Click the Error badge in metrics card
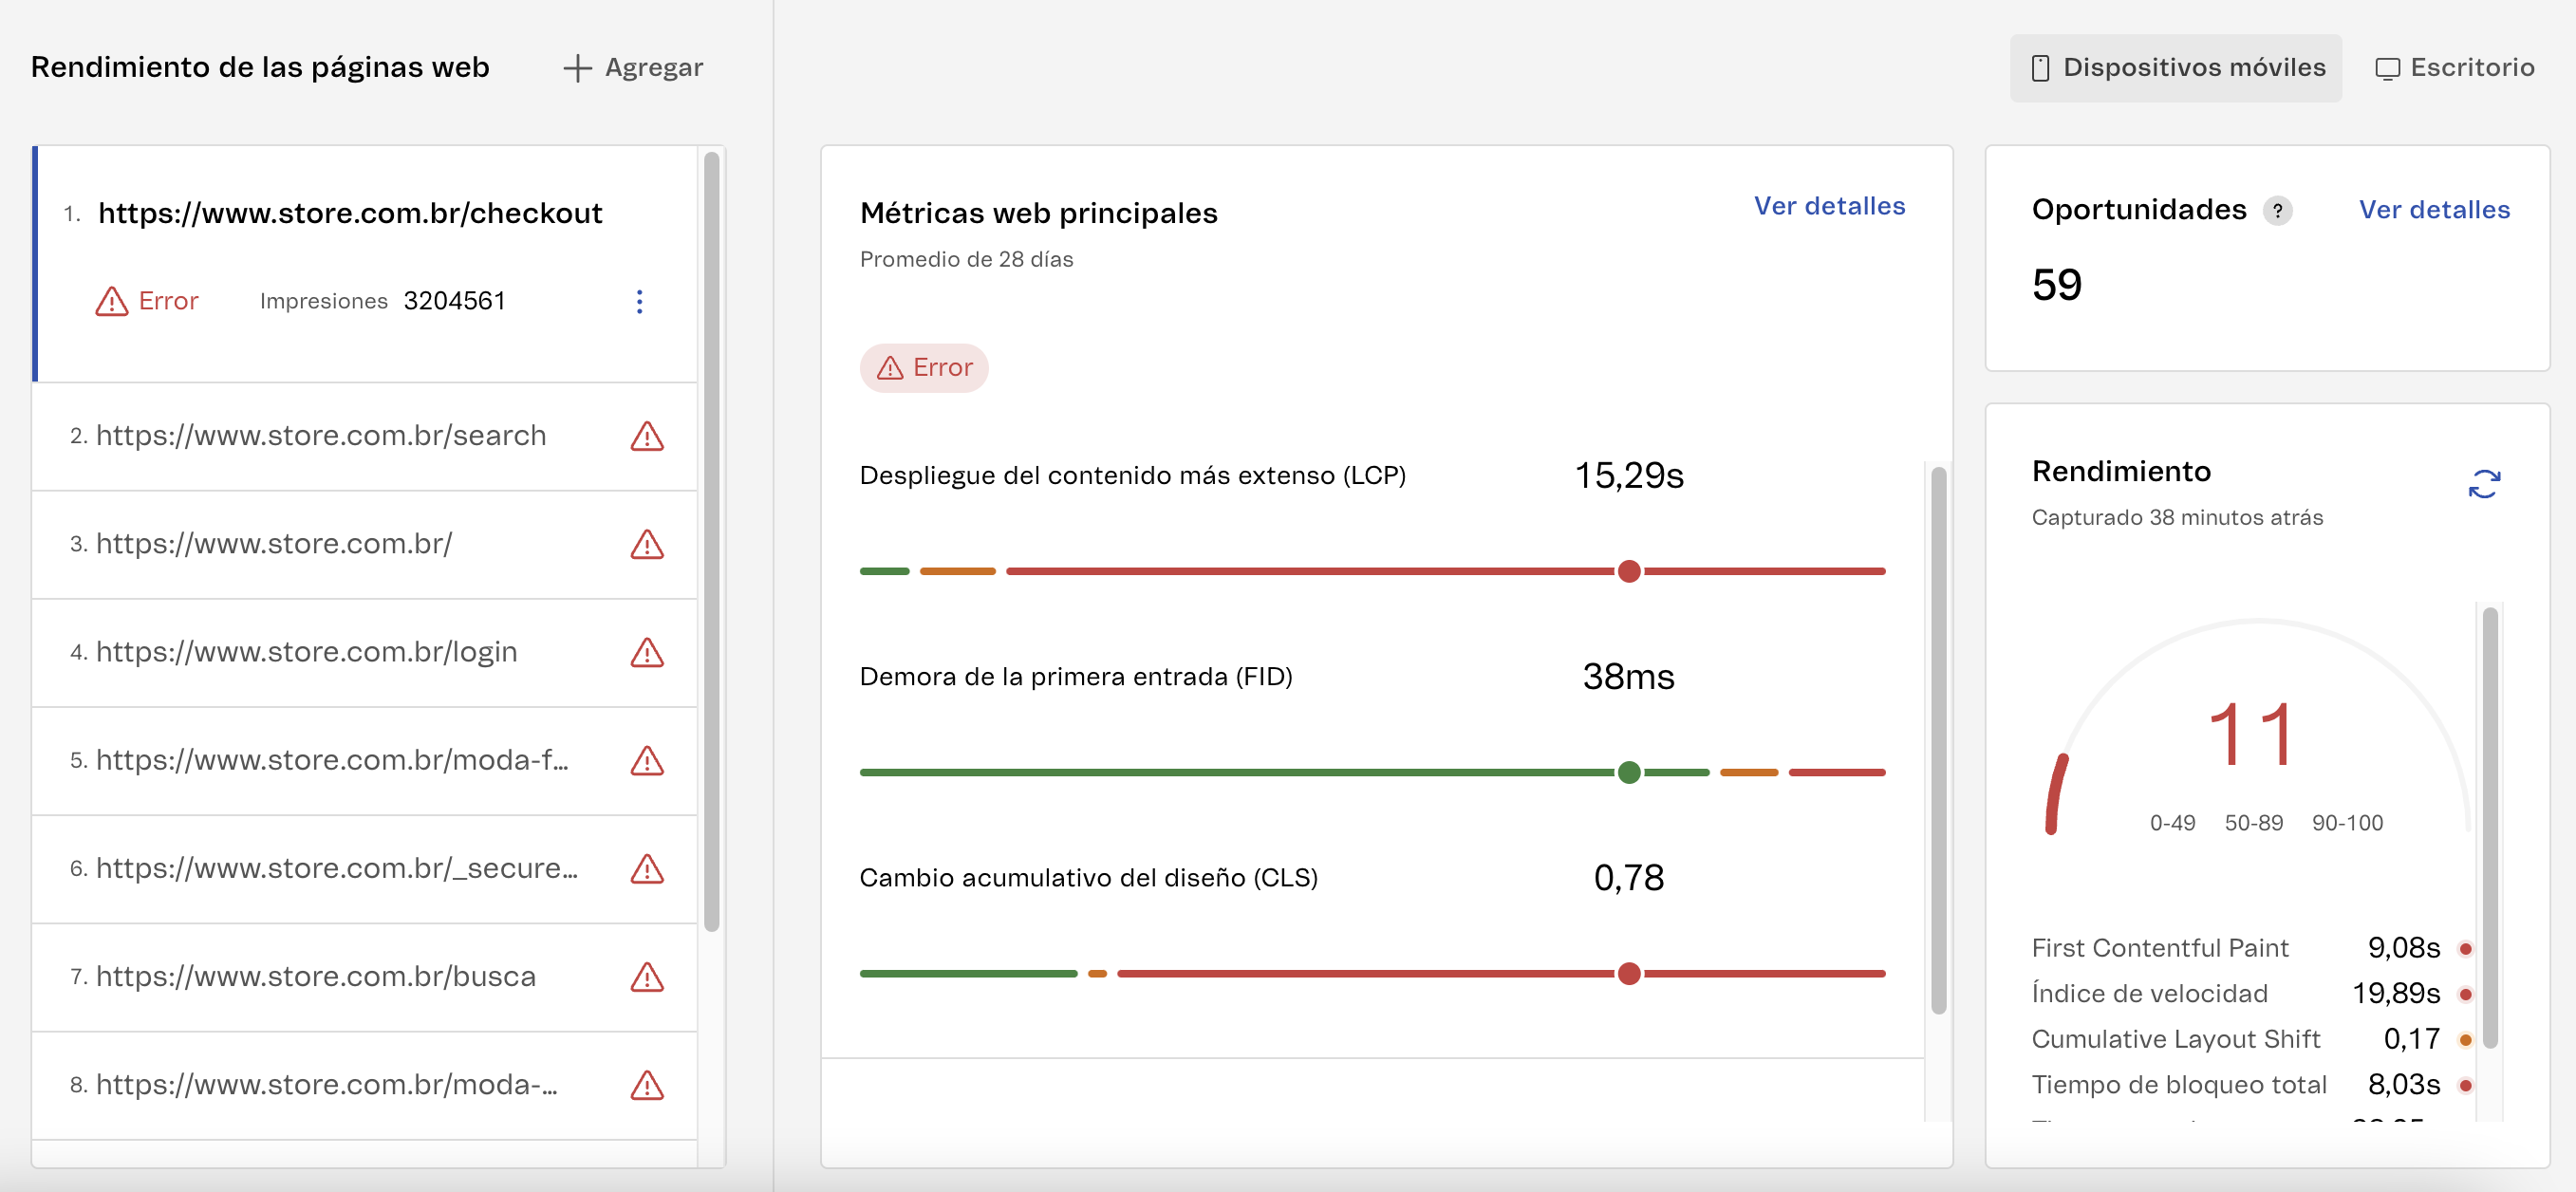The width and height of the screenshot is (2576, 1192). point(923,368)
